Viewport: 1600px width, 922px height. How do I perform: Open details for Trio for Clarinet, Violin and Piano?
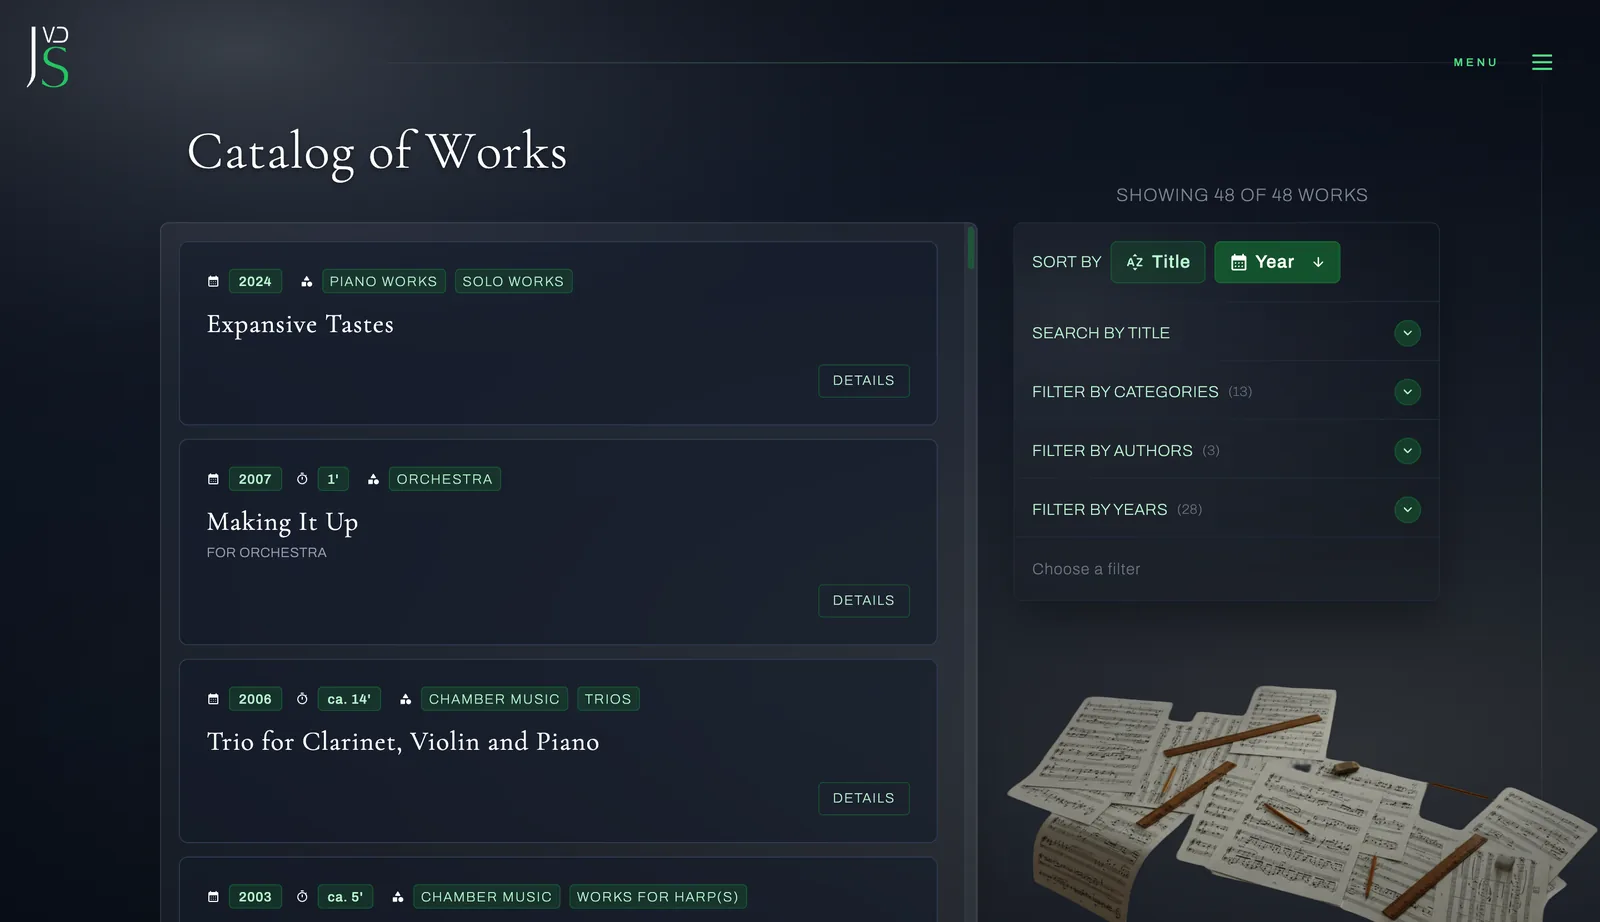click(864, 799)
